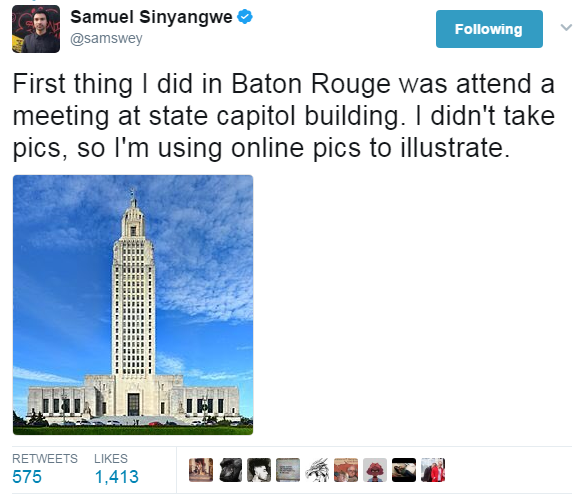Open the tweet options chevron menu
The image size is (588, 498).
pyautogui.click(x=566, y=27)
